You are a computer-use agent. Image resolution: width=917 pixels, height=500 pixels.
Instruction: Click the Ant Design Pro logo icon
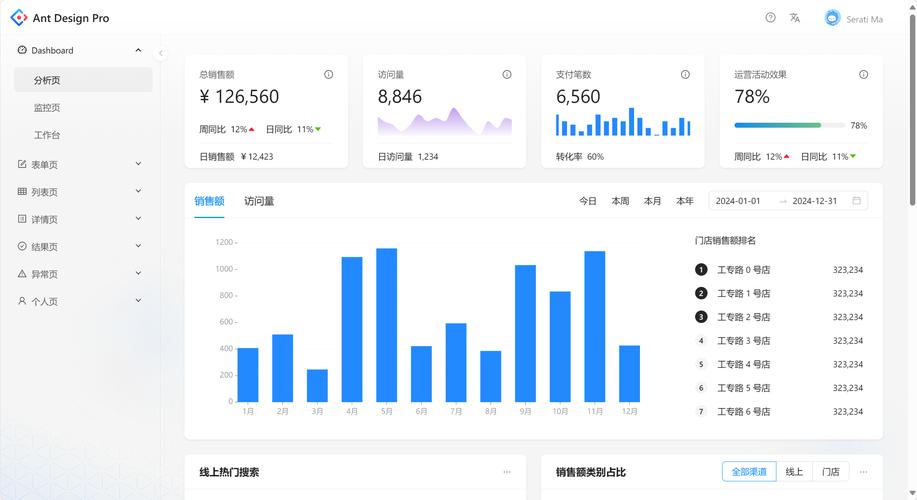coord(18,18)
